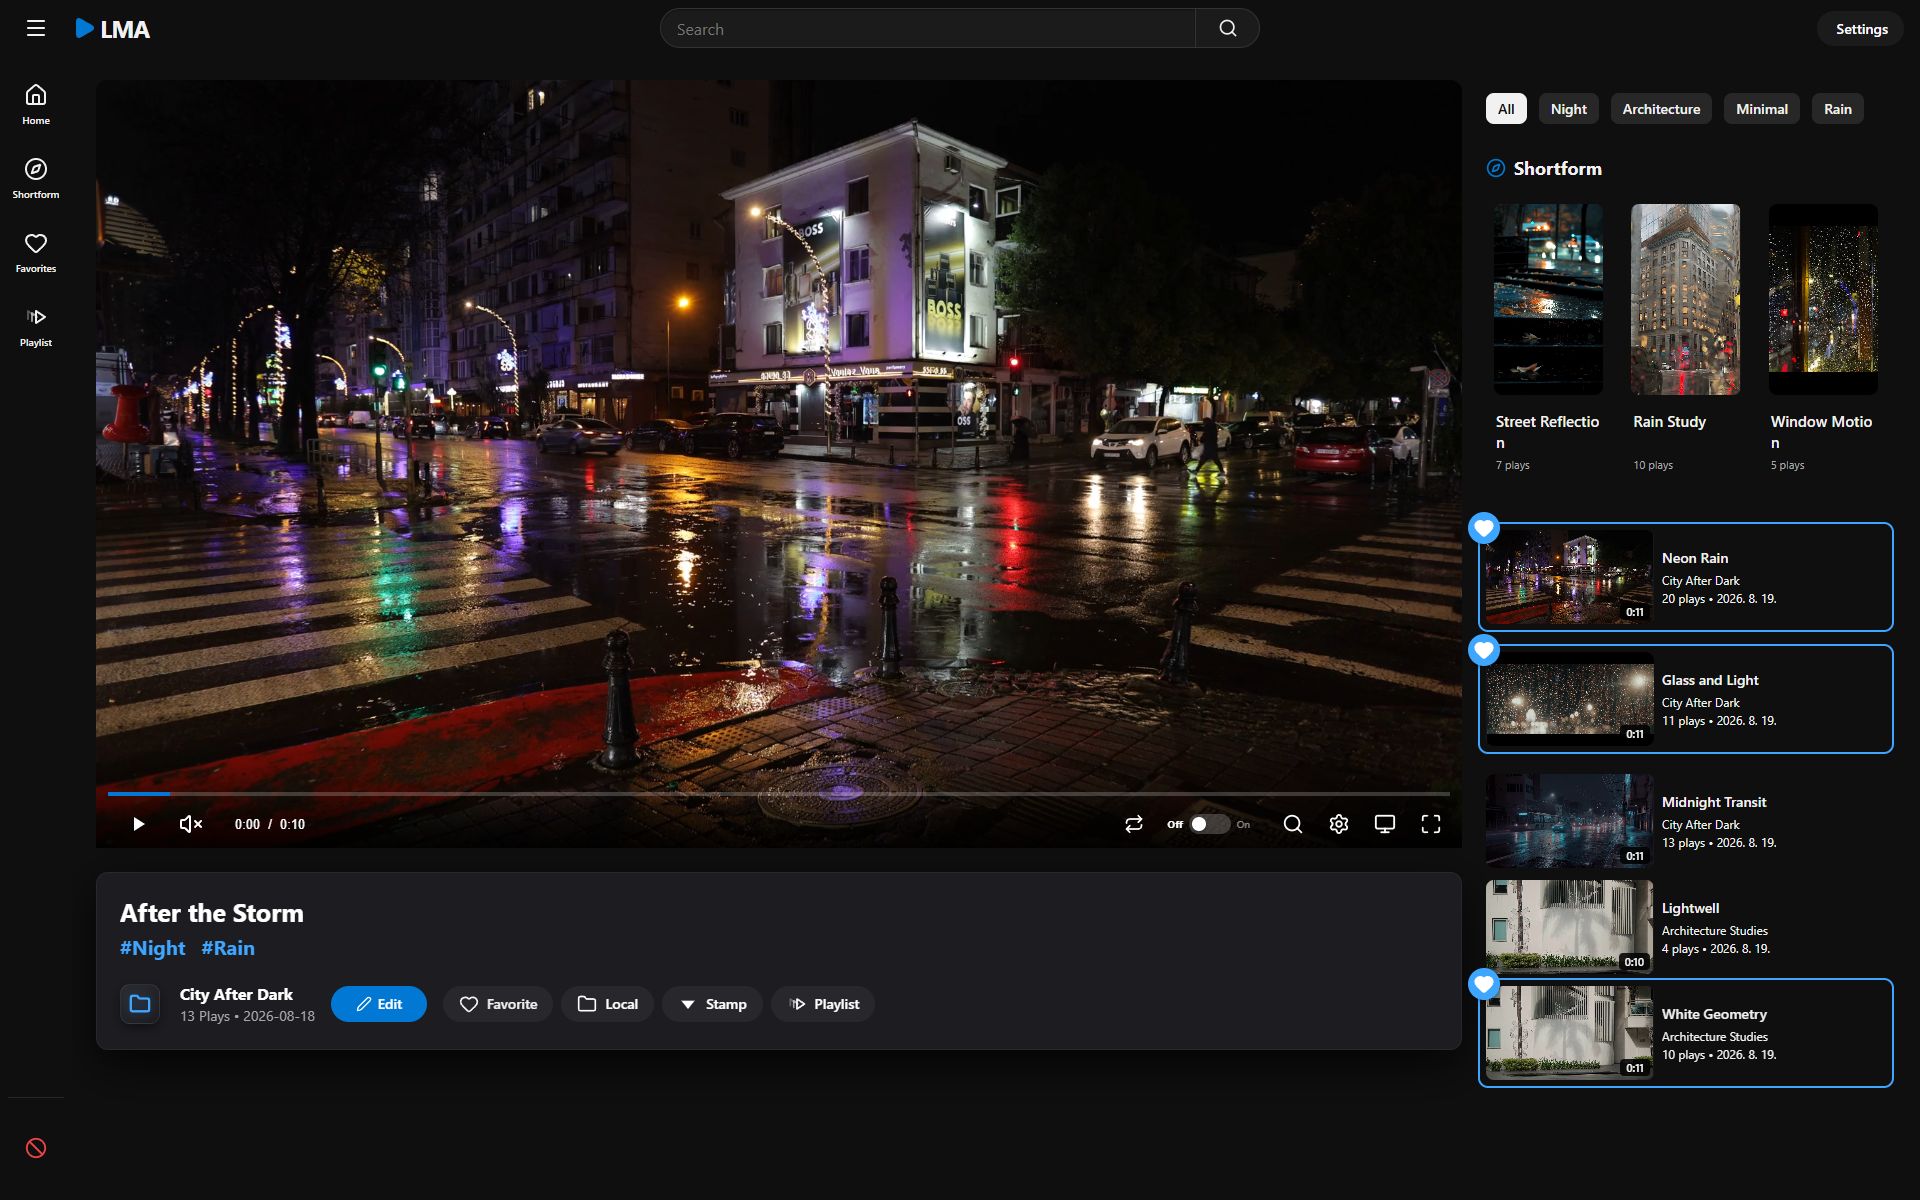Image resolution: width=1920 pixels, height=1200 pixels.
Task: Click the #Night hashtag
Action: click(x=152, y=948)
